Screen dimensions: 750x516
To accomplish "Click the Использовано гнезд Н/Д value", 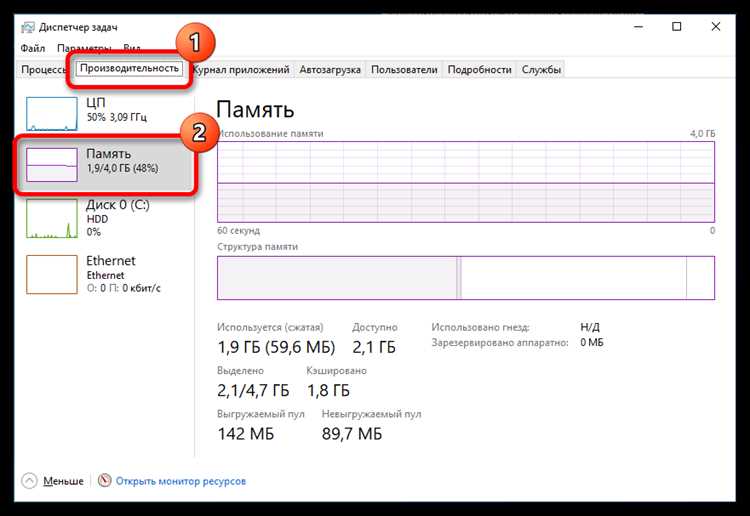I will (590, 327).
